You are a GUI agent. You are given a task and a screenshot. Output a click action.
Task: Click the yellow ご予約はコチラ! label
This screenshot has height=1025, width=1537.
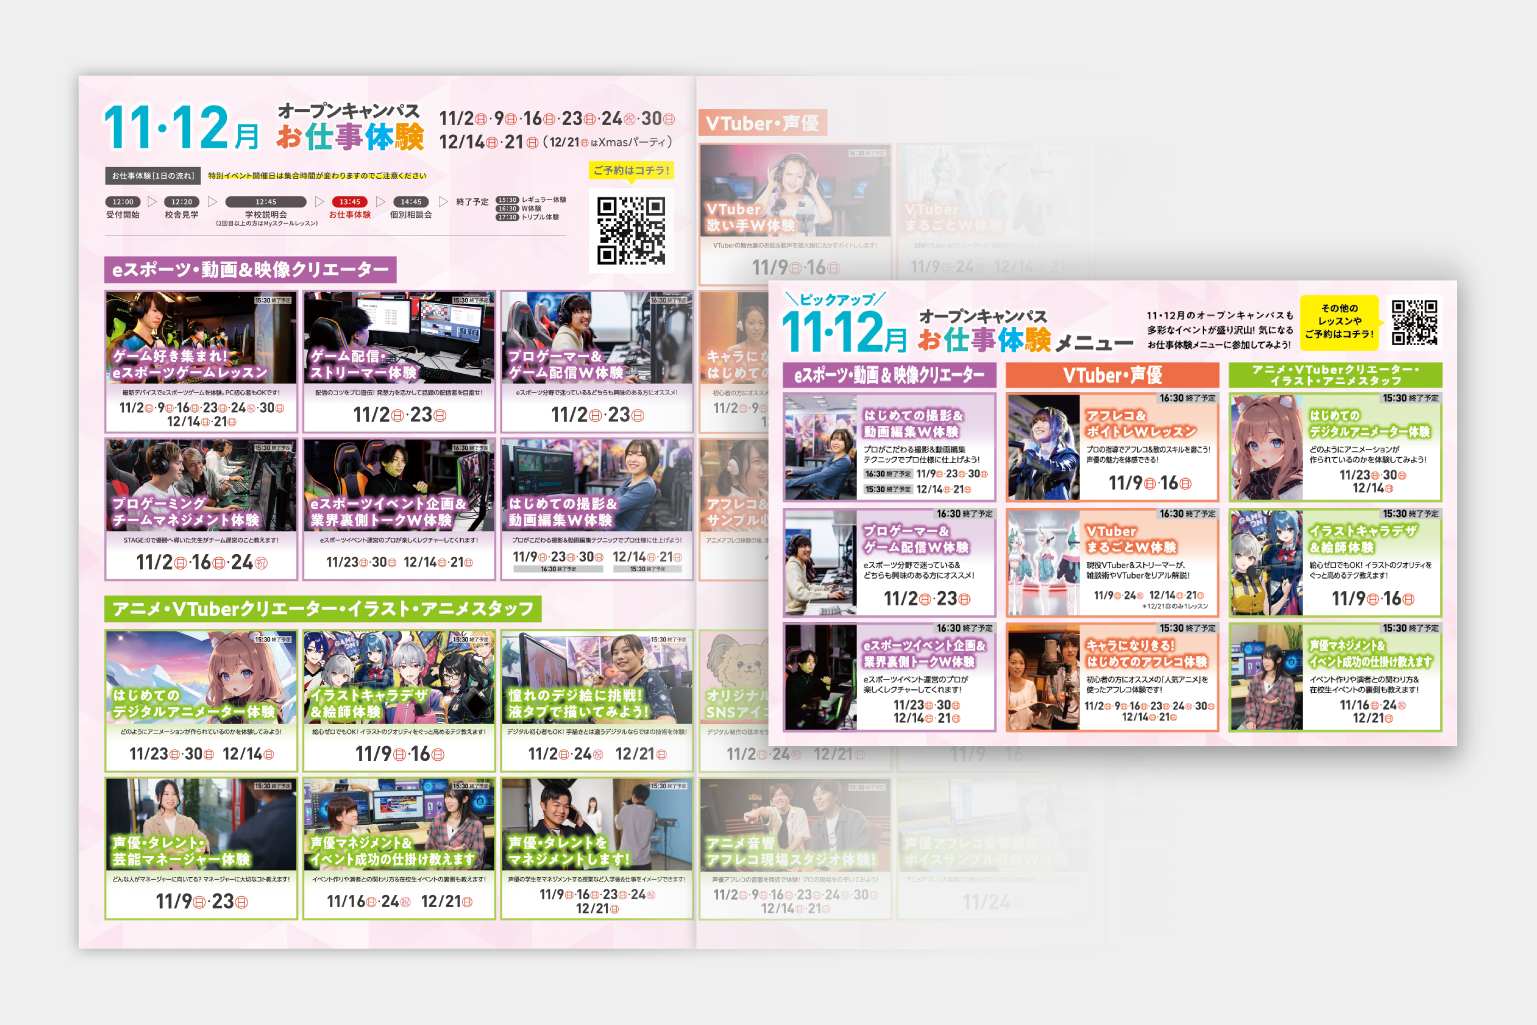[631, 171]
